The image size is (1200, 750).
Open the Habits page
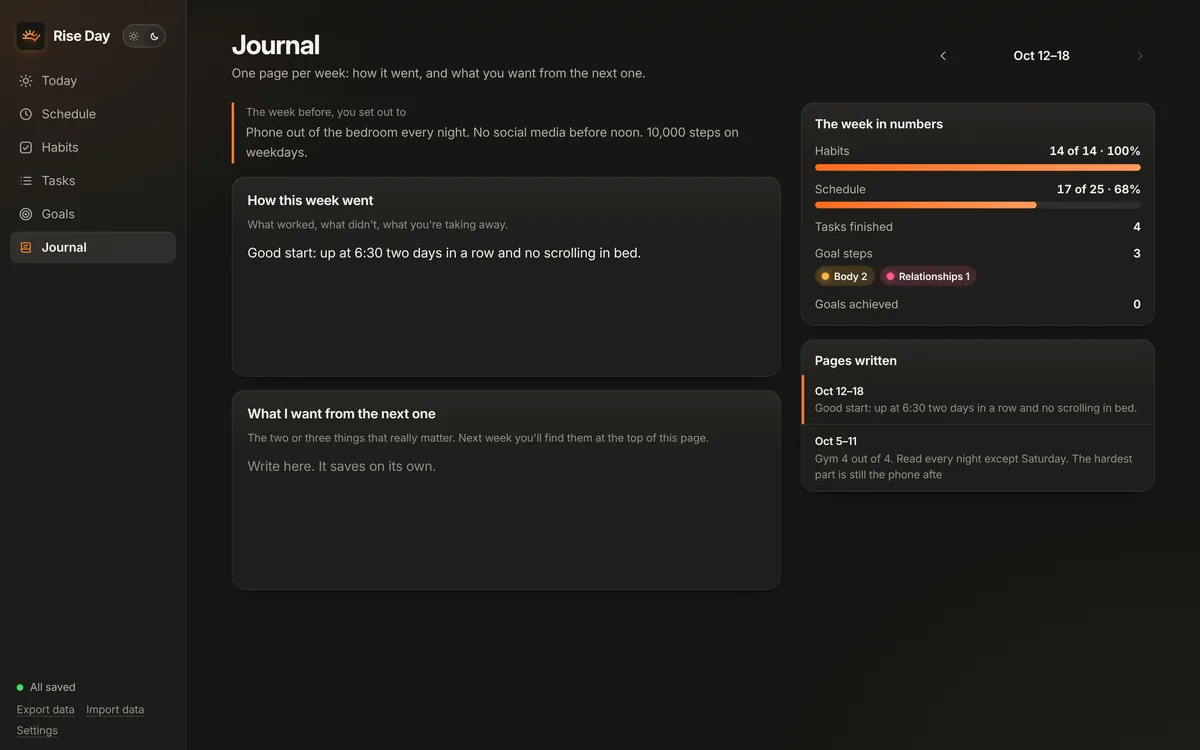click(93, 147)
